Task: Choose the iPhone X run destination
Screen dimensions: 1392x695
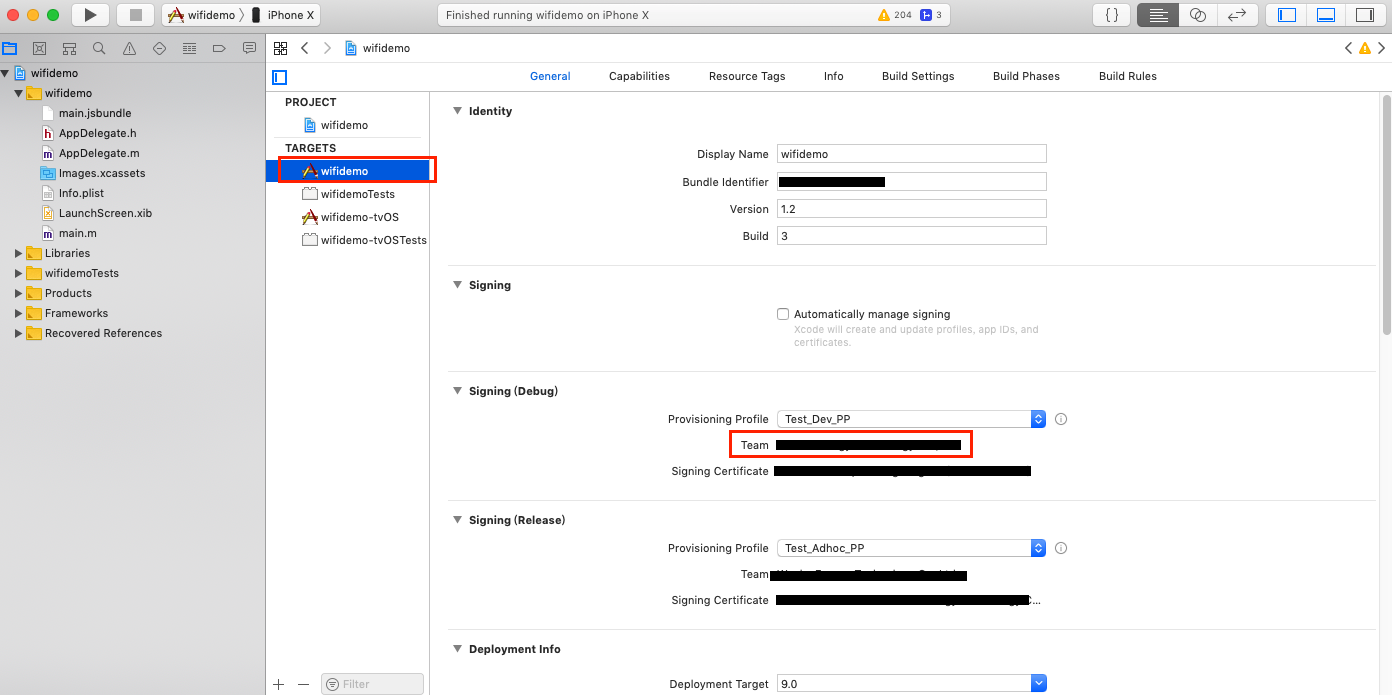Action: click(284, 15)
